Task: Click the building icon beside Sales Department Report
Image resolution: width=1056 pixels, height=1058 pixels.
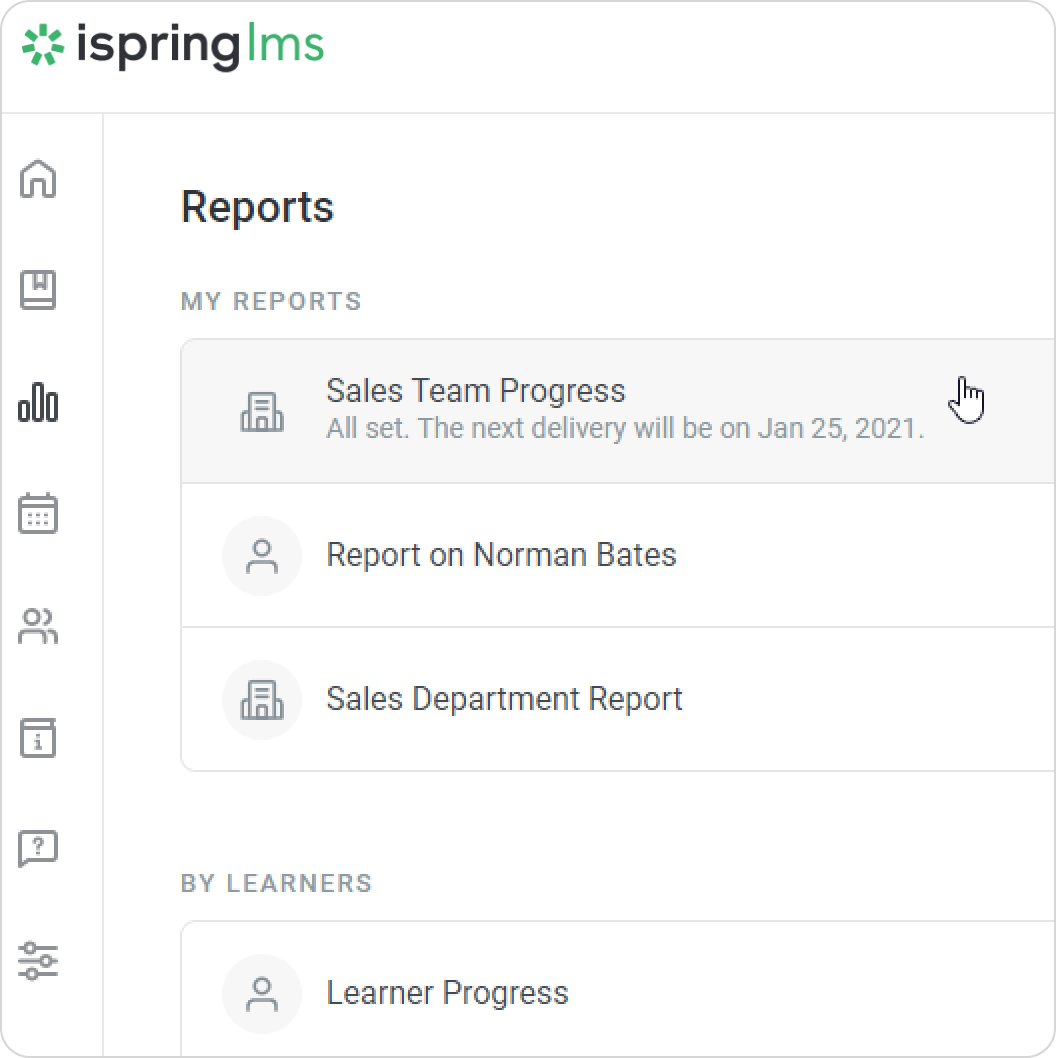Action: coord(262,699)
